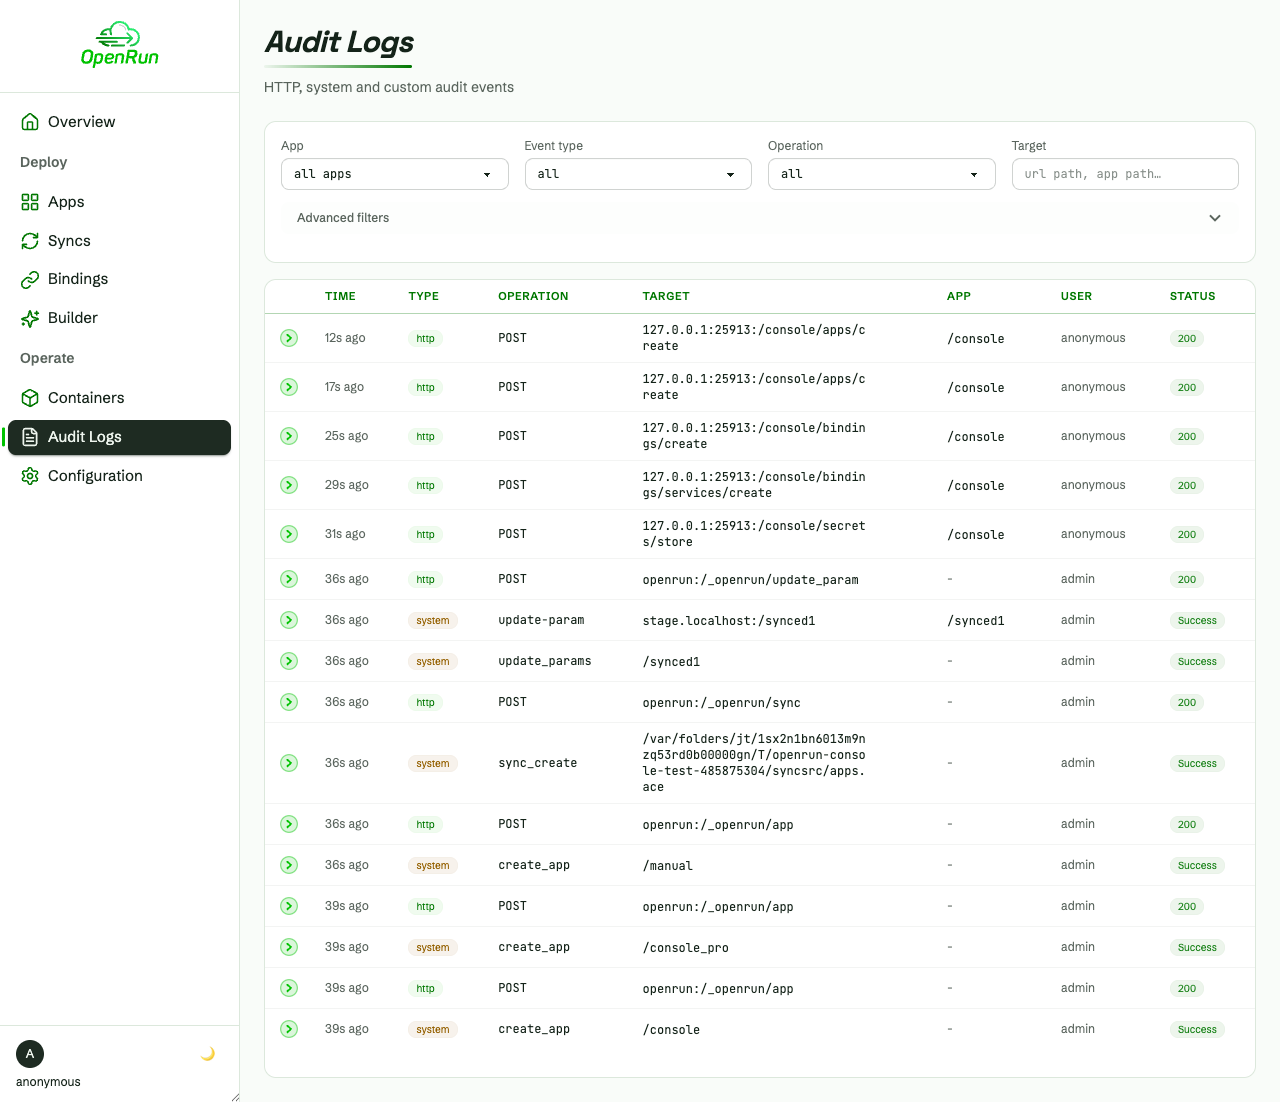This screenshot has width=1280, height=1102.
Task: Open the Overview page
Action: point(119,122)
